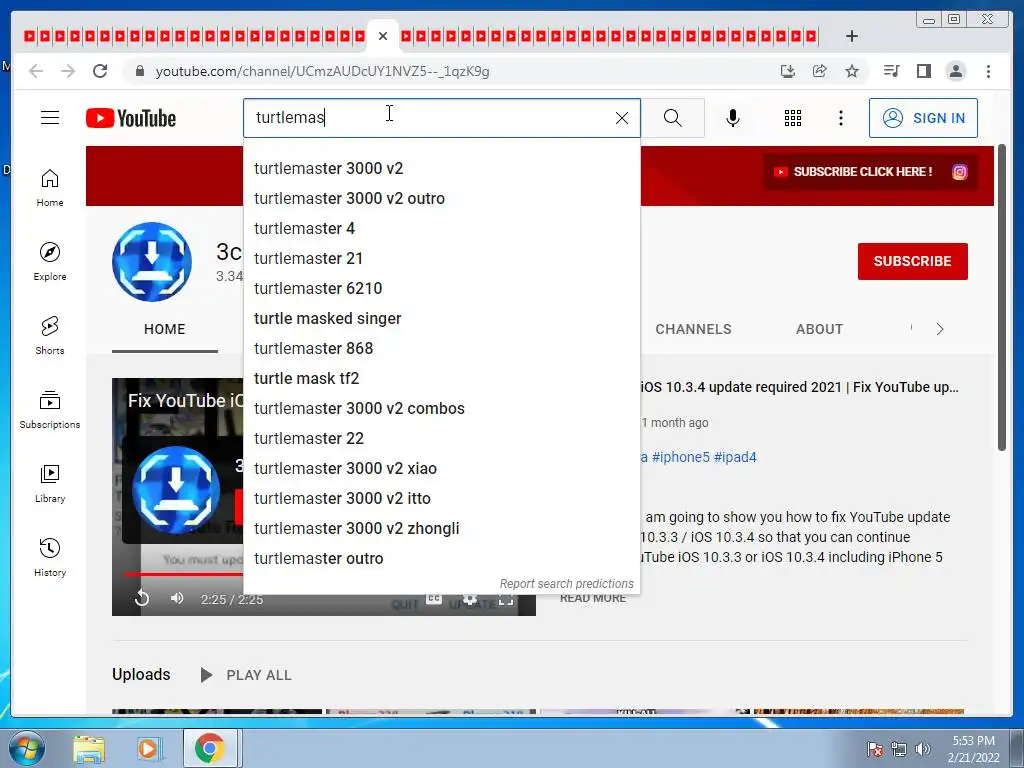Switch to the CHANNELS tab
Viewport: 1024px width, 768px height.
(x=693, y=329)
